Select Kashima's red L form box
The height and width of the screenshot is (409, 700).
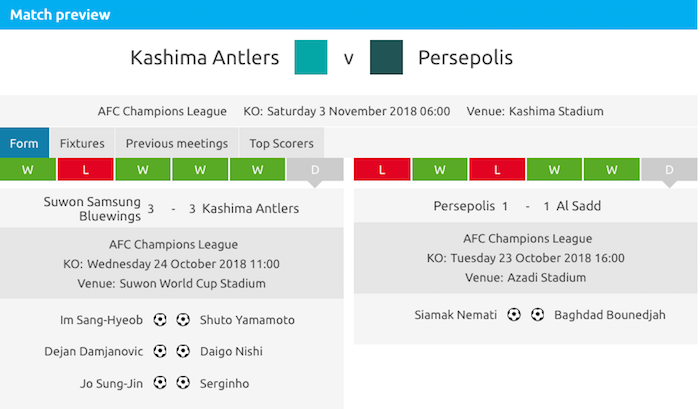(86, 170)
